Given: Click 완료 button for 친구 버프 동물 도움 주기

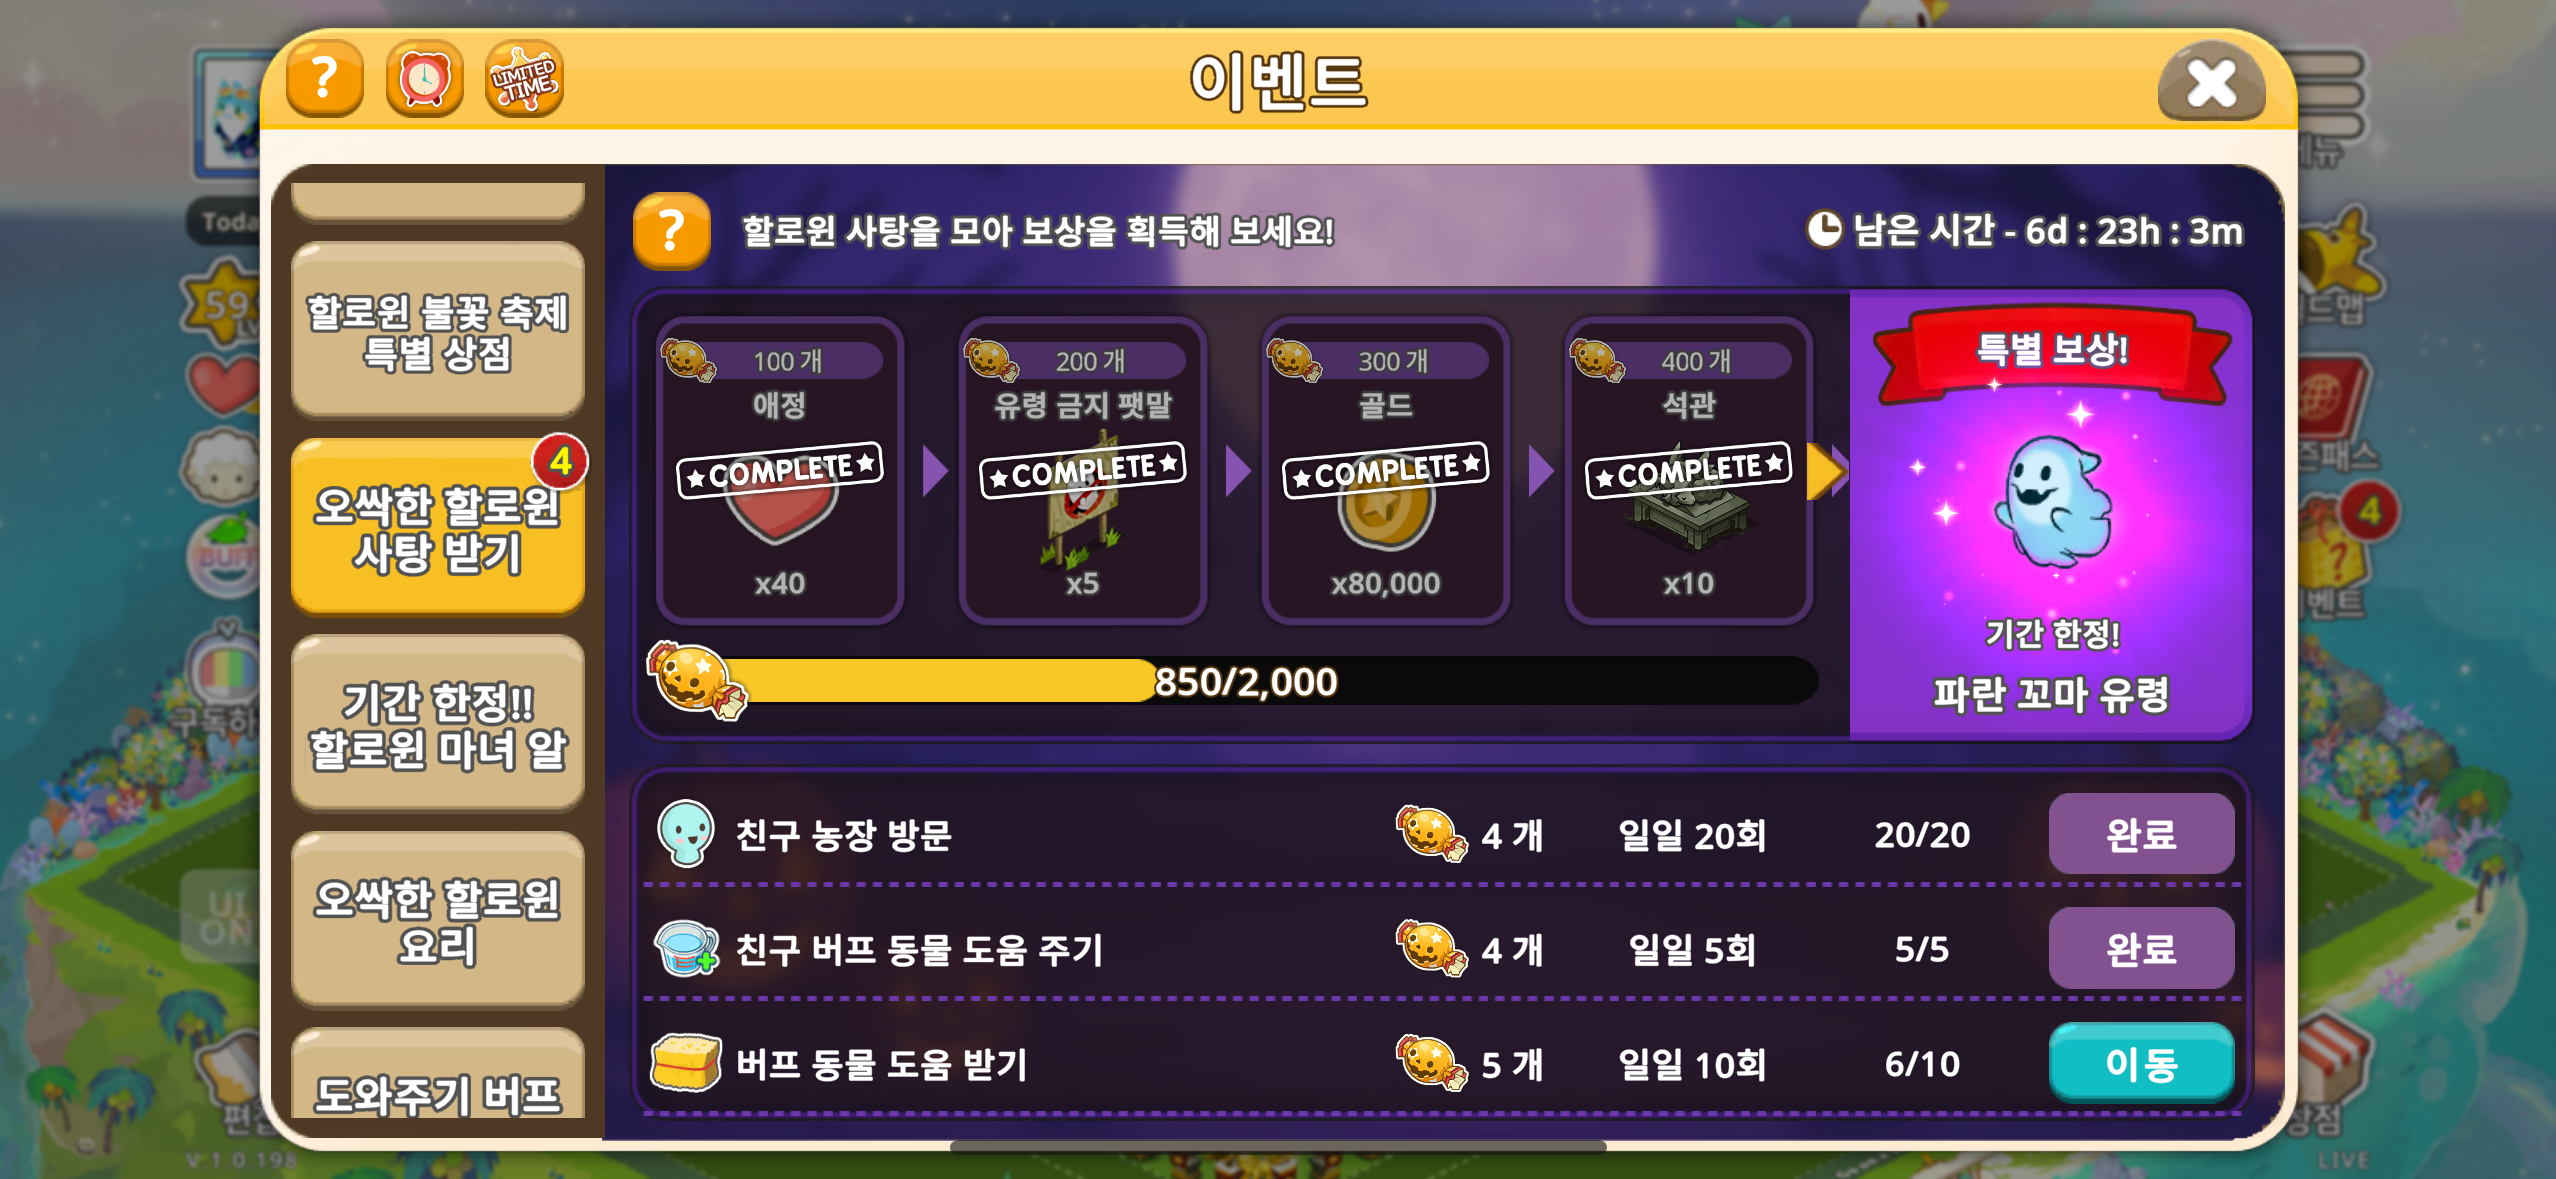Looking at the screenshot, I should (x=2141, y=948).
